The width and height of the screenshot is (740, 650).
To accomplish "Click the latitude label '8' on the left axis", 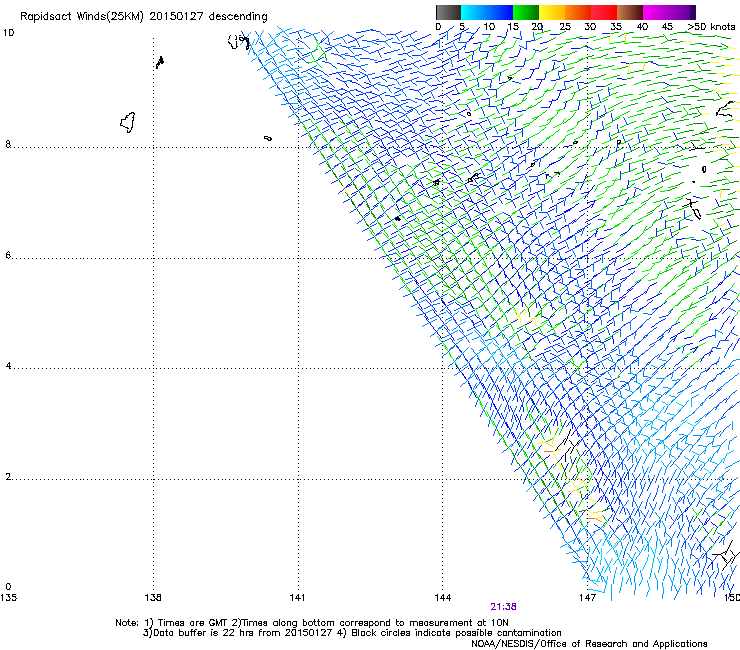I will pyautogui.click(x=8, y=144).
